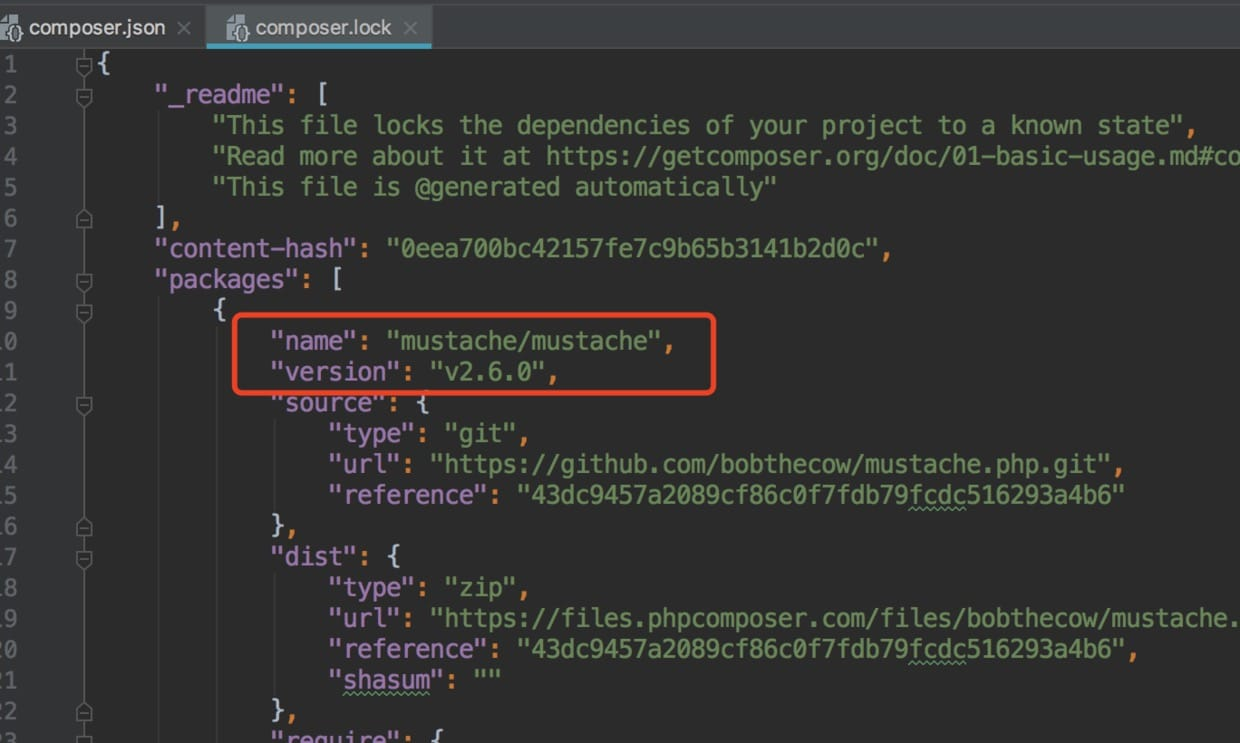Select the composer.lock tab
This screenshot has width=1240, height=743.
318,27
